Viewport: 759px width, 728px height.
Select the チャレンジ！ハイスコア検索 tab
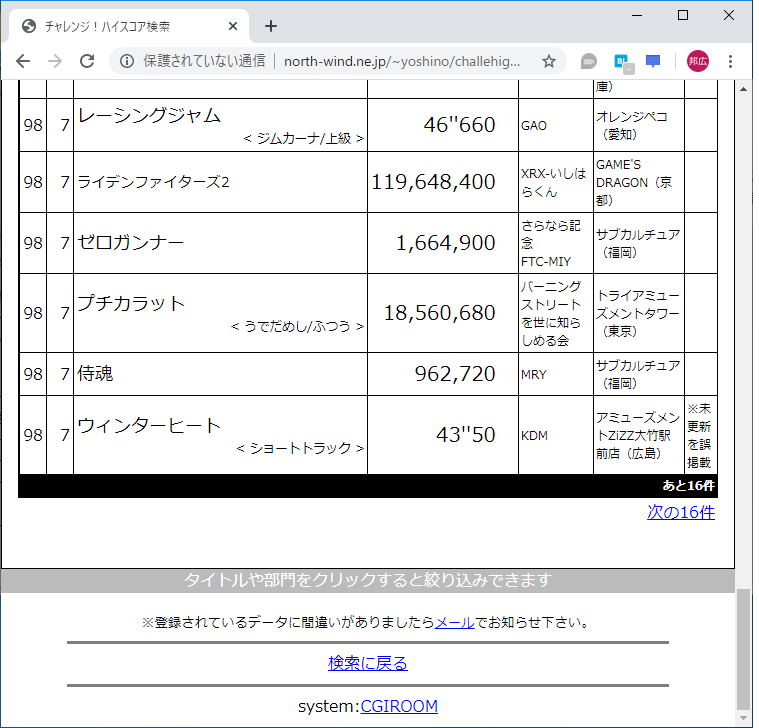pos(126,26)
